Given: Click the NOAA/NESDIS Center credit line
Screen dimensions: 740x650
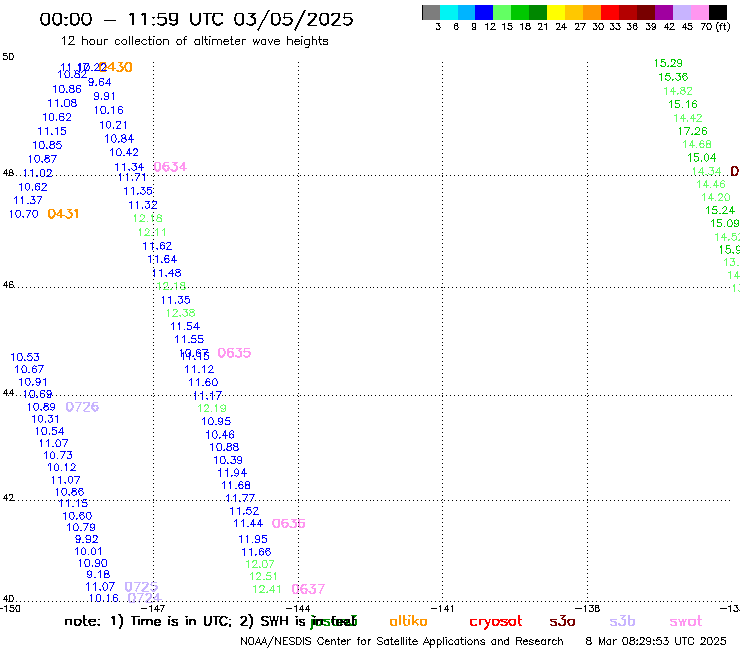Looking at the screenshot, I should [x=402, y=642].
